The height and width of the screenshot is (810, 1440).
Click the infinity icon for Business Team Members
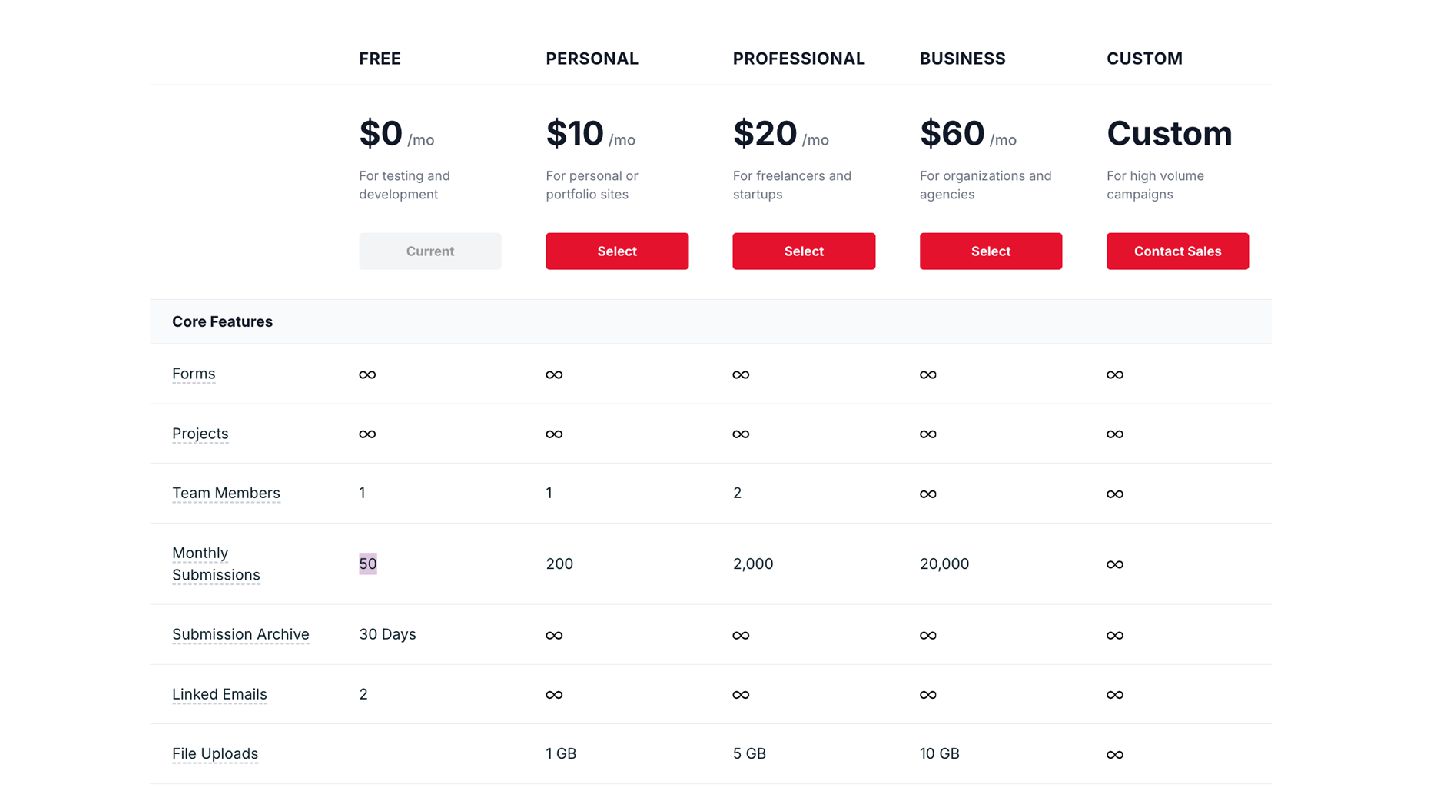click(928, 494)
